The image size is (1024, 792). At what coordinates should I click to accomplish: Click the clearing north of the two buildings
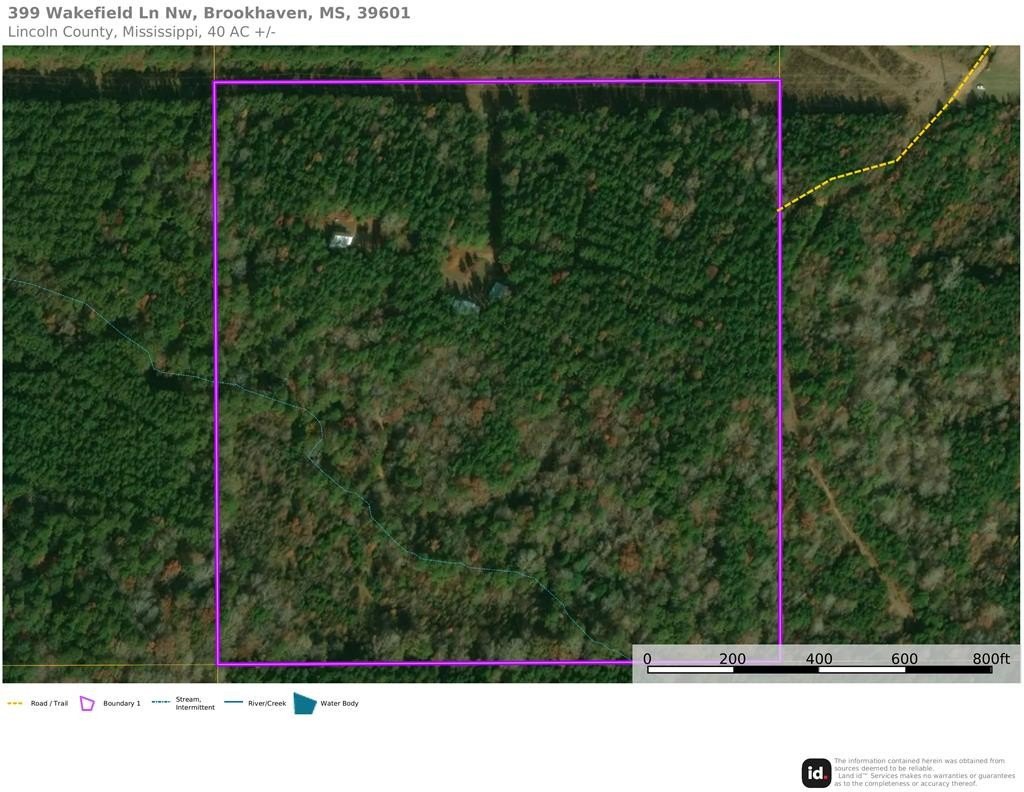click(x=468, y=262)
